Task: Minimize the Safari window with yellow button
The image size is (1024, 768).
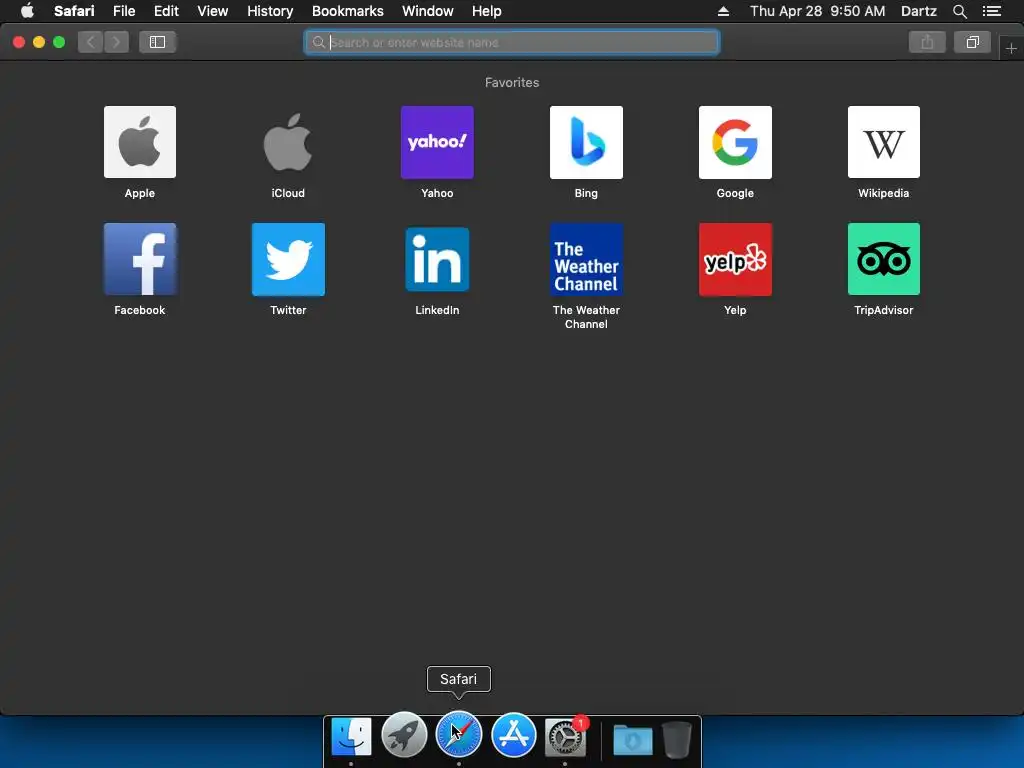Action: [39, 42]
